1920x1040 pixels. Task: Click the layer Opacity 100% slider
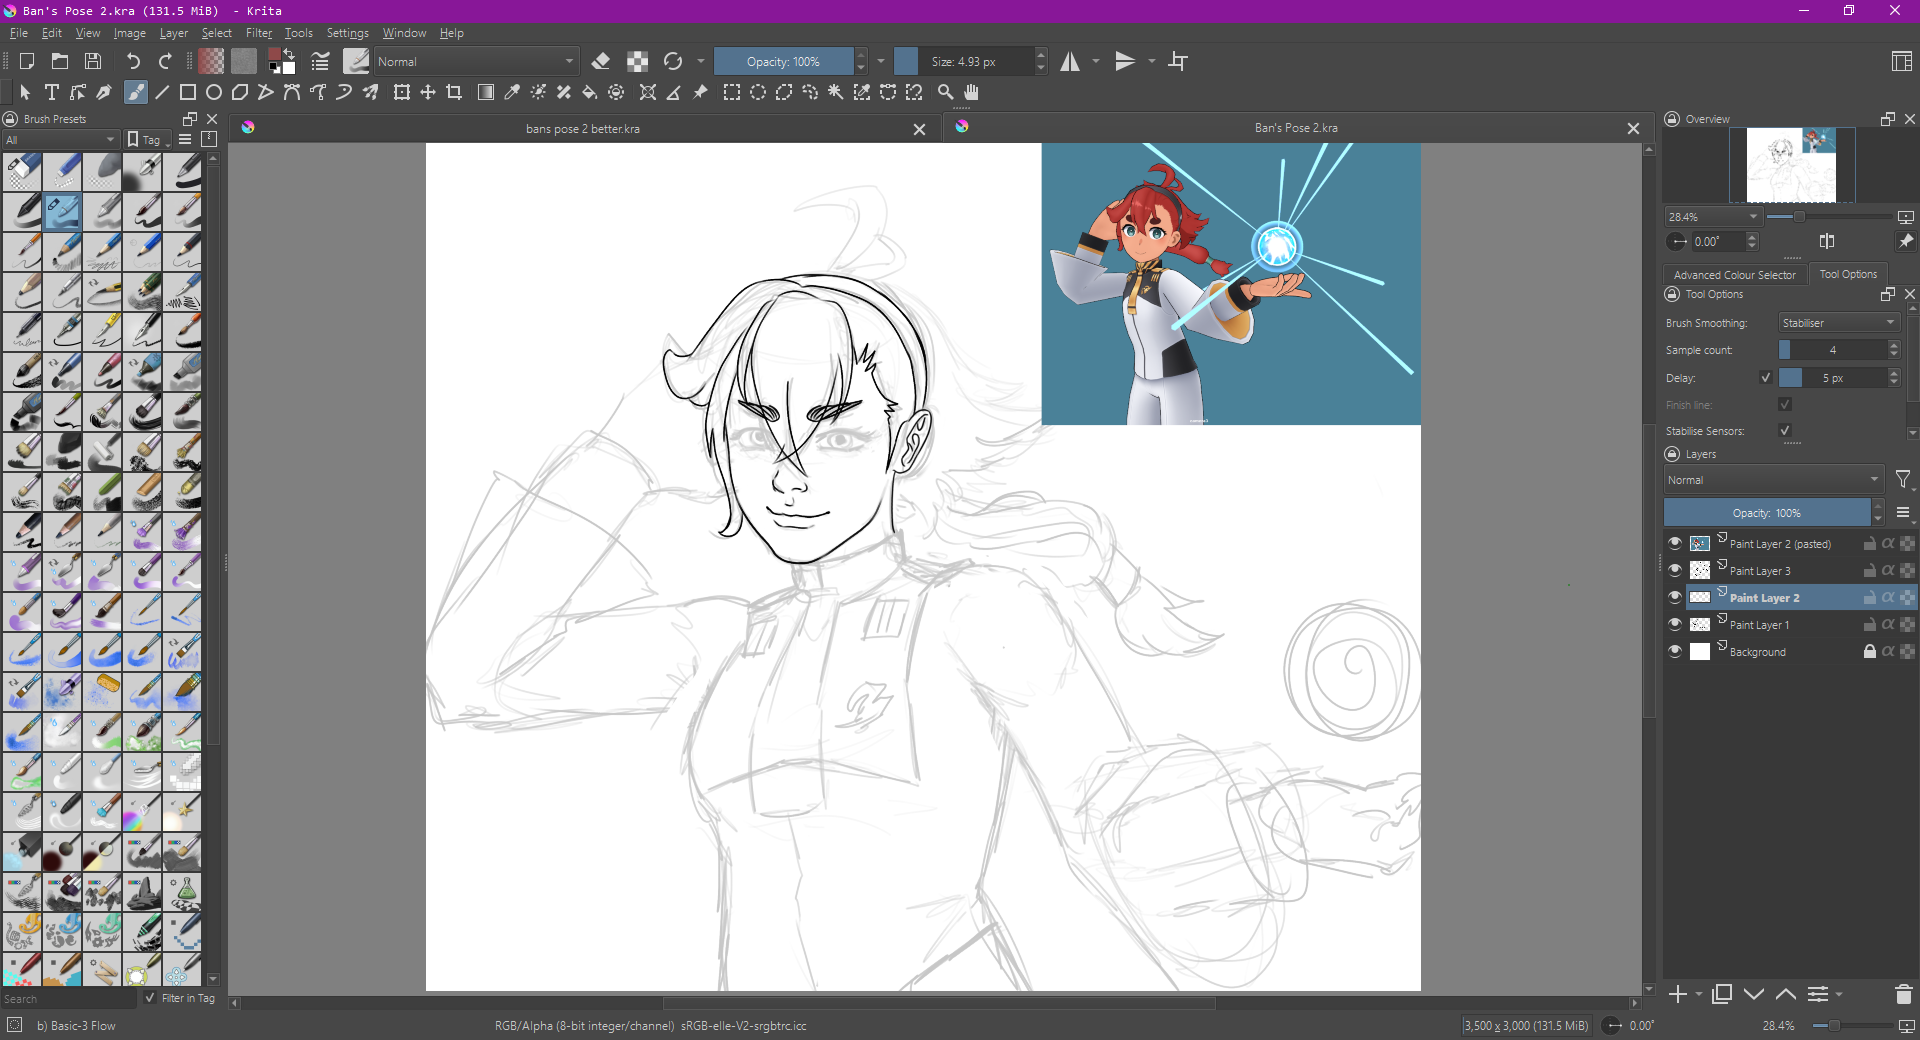1767,513
